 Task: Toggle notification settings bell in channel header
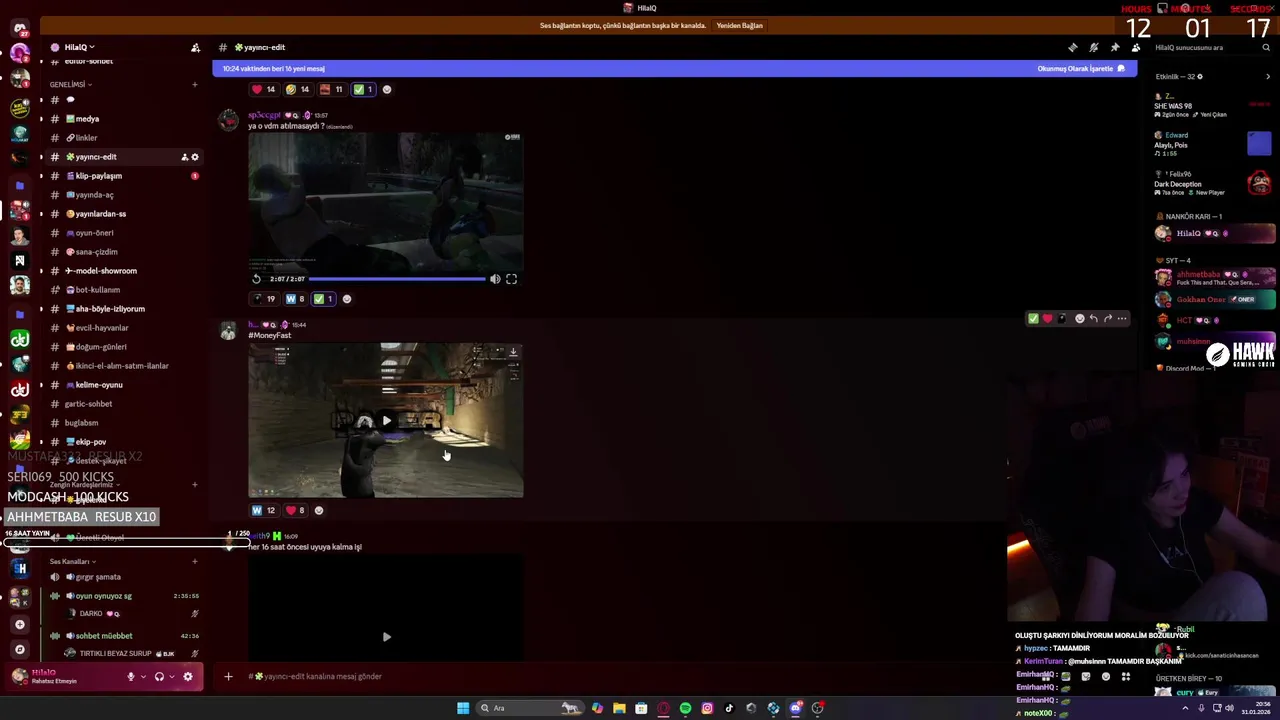pos(1094,47)
